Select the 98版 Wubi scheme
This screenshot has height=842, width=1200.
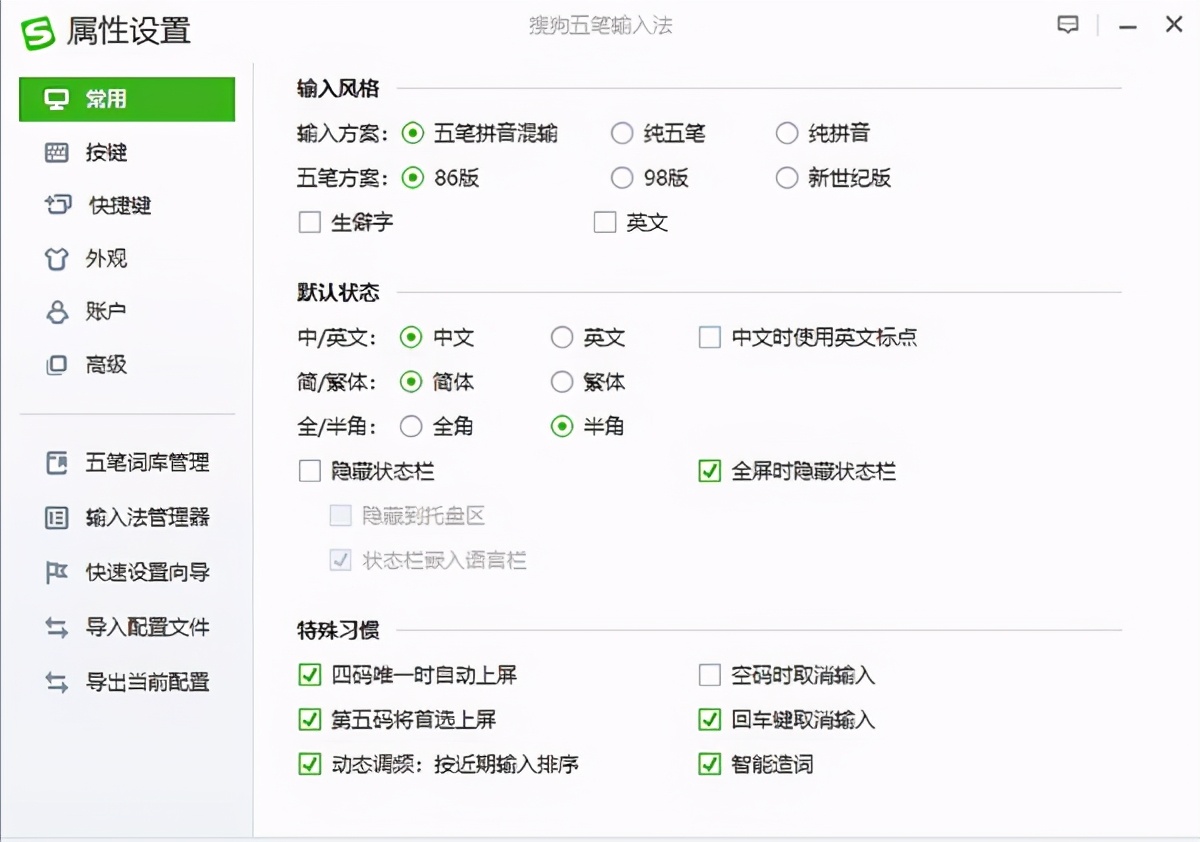[x=622, y=178]
